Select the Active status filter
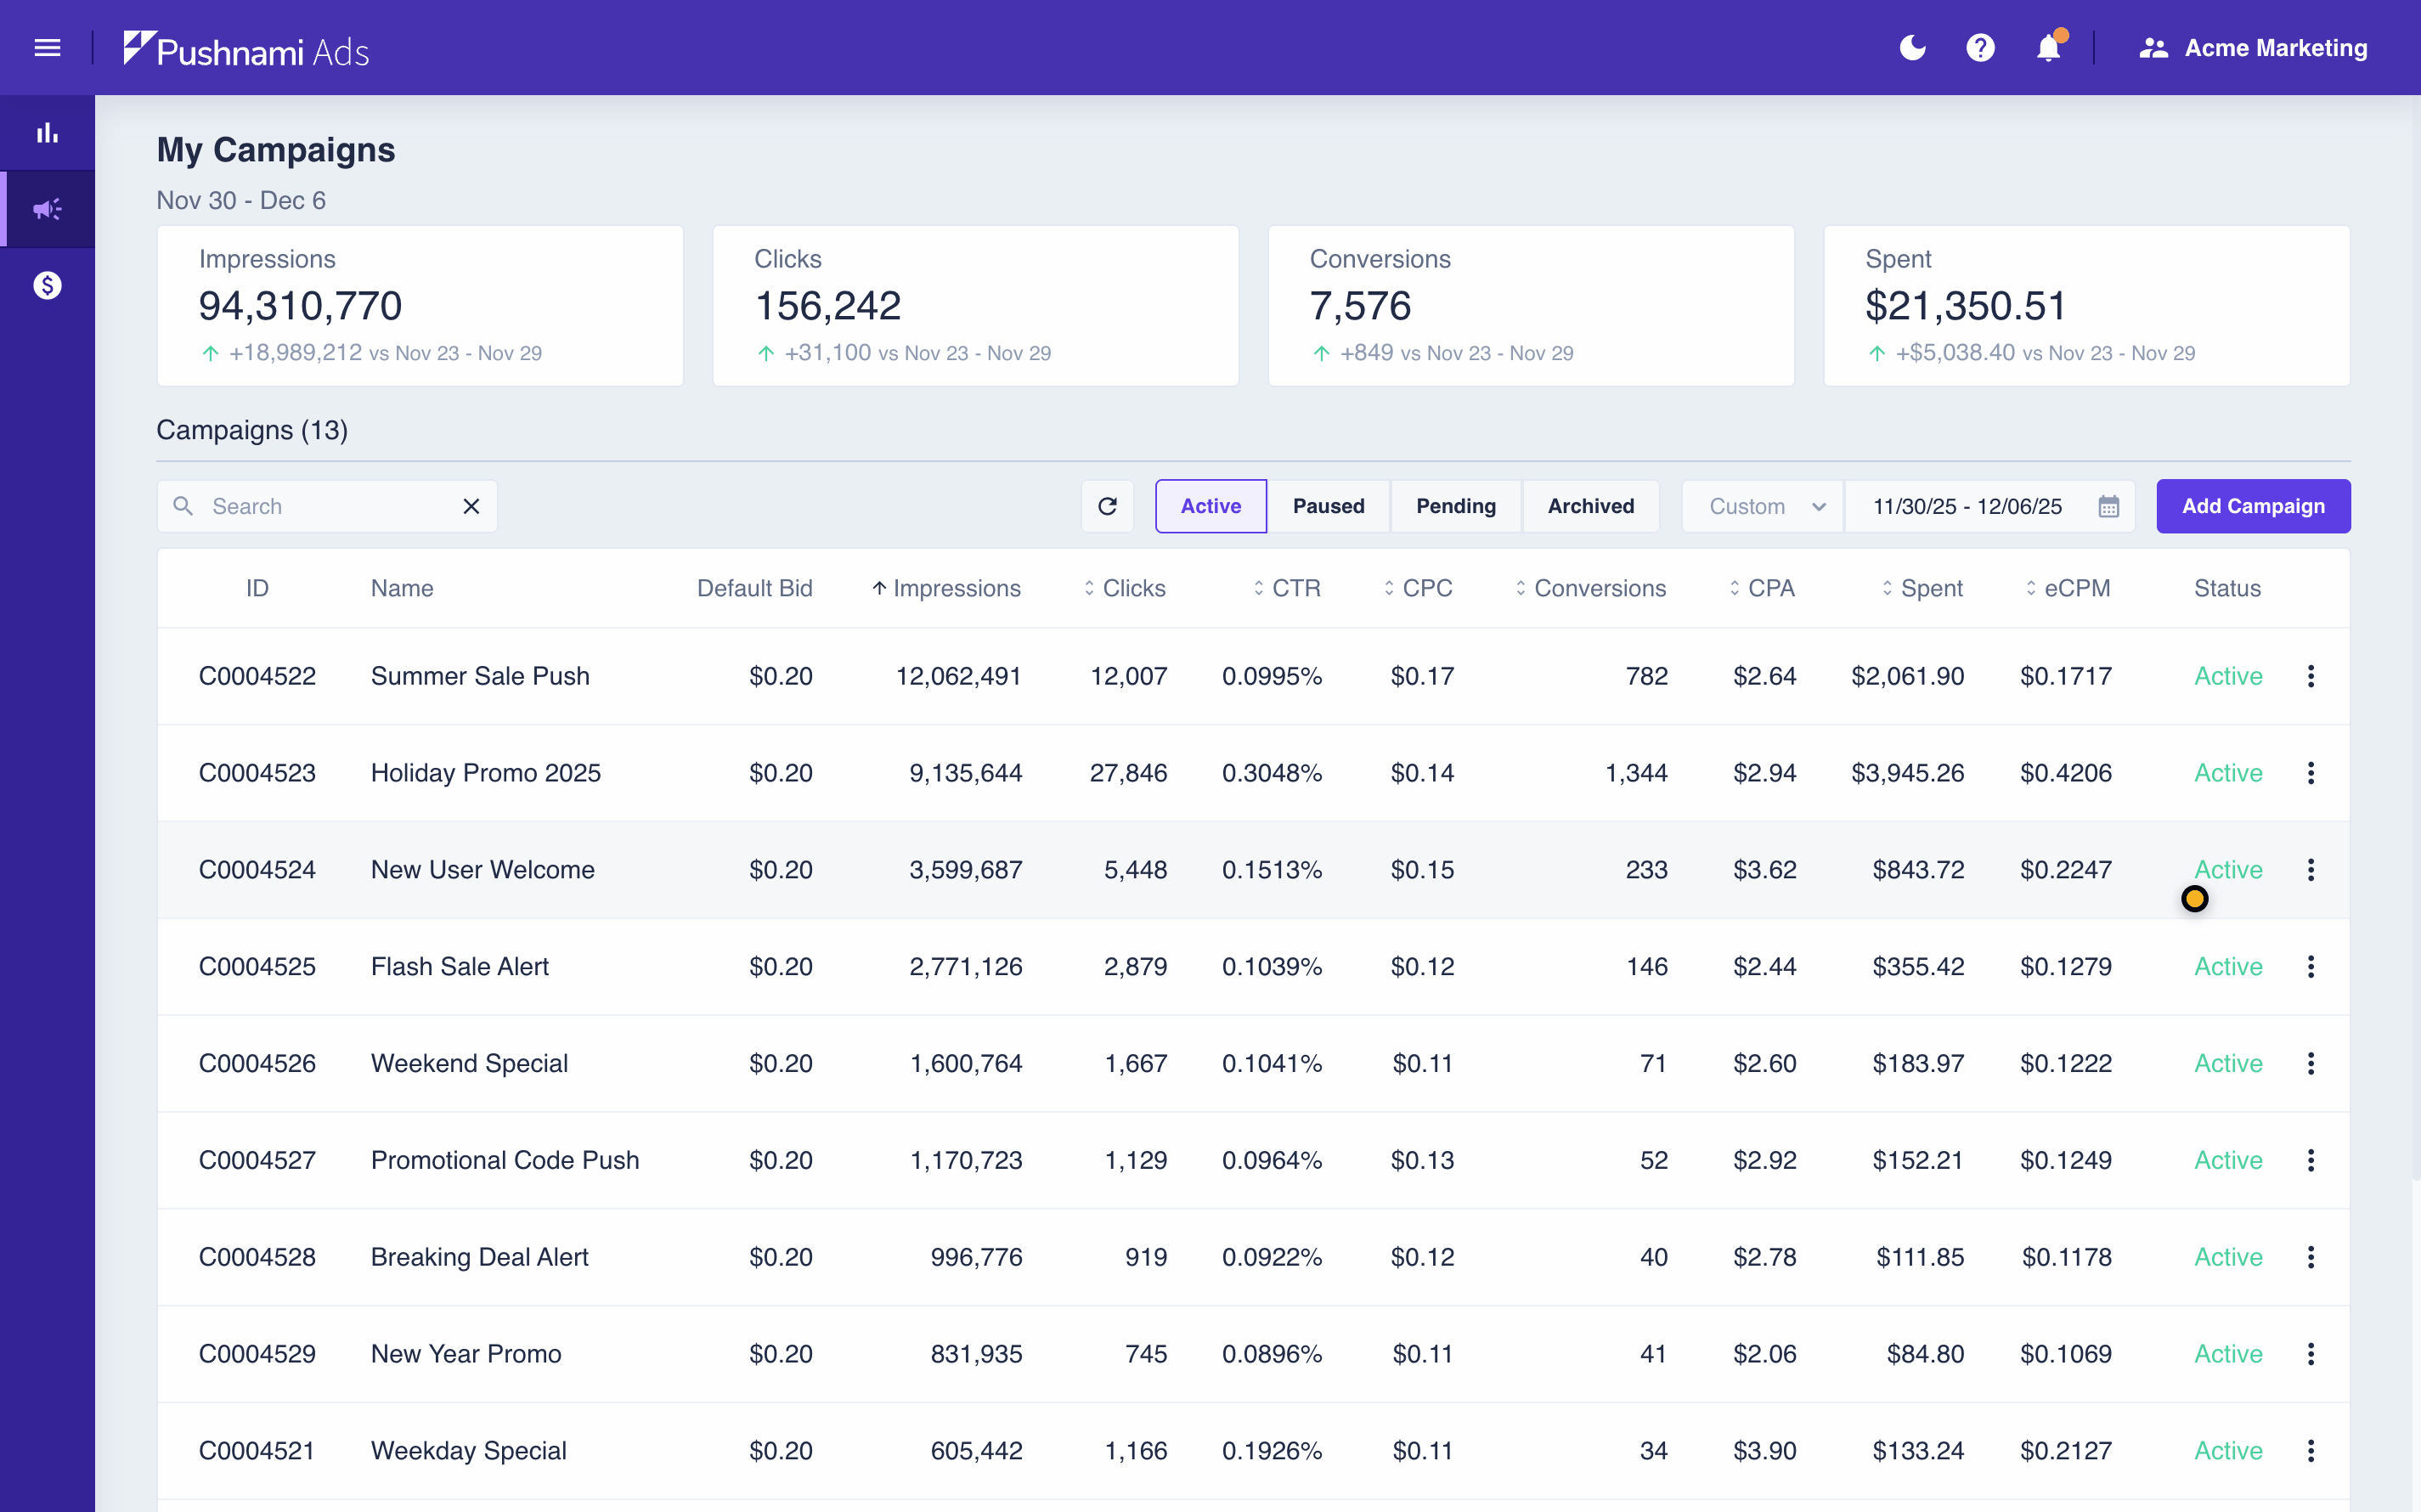 1210,506
